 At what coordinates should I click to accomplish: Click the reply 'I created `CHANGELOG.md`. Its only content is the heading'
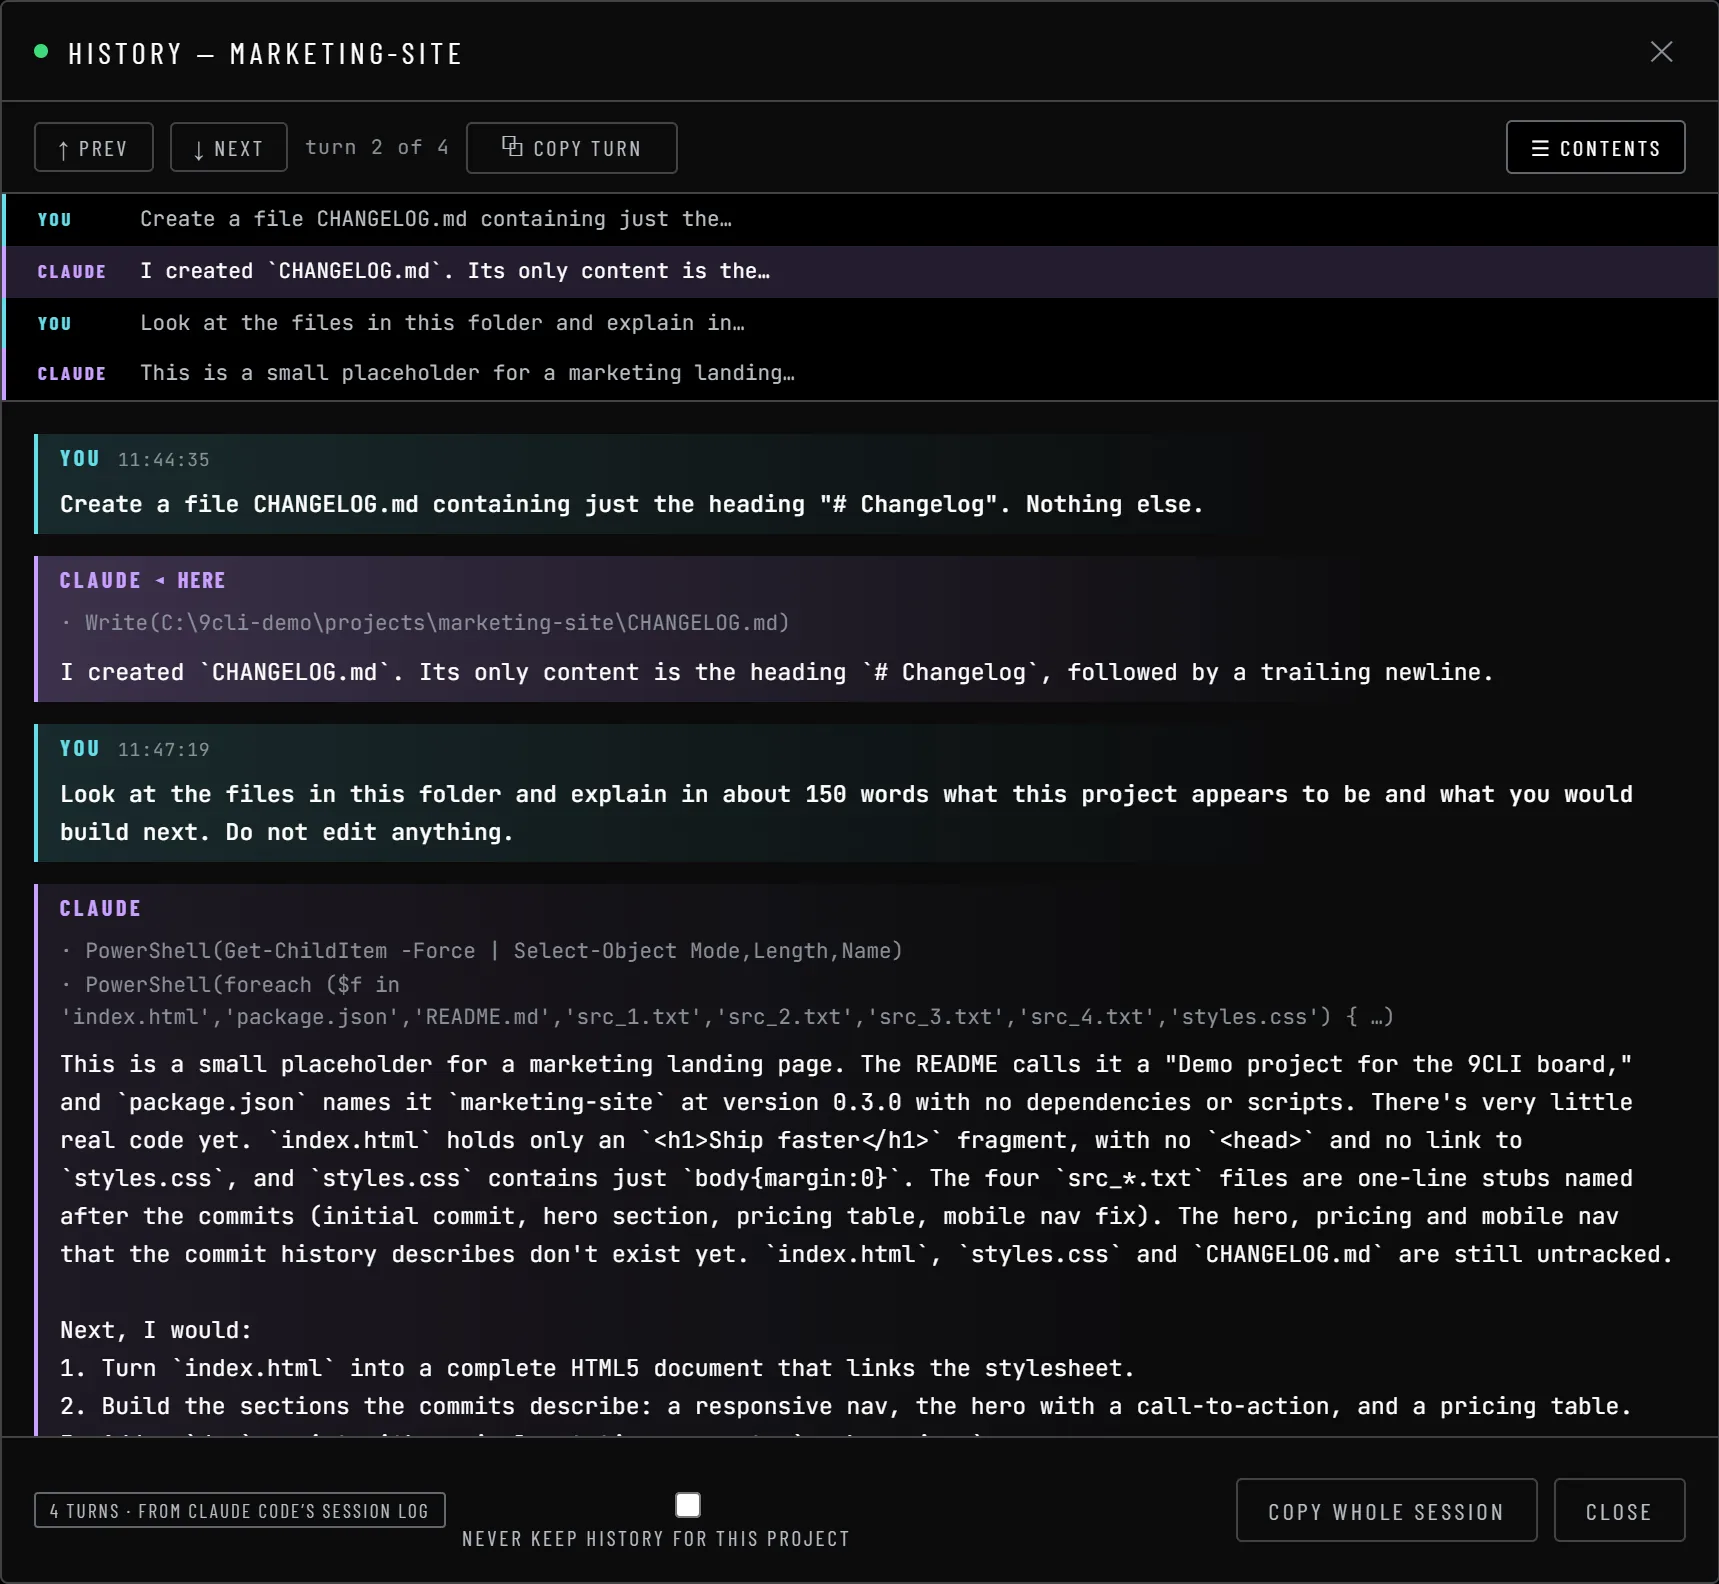(x=776, y=672)
